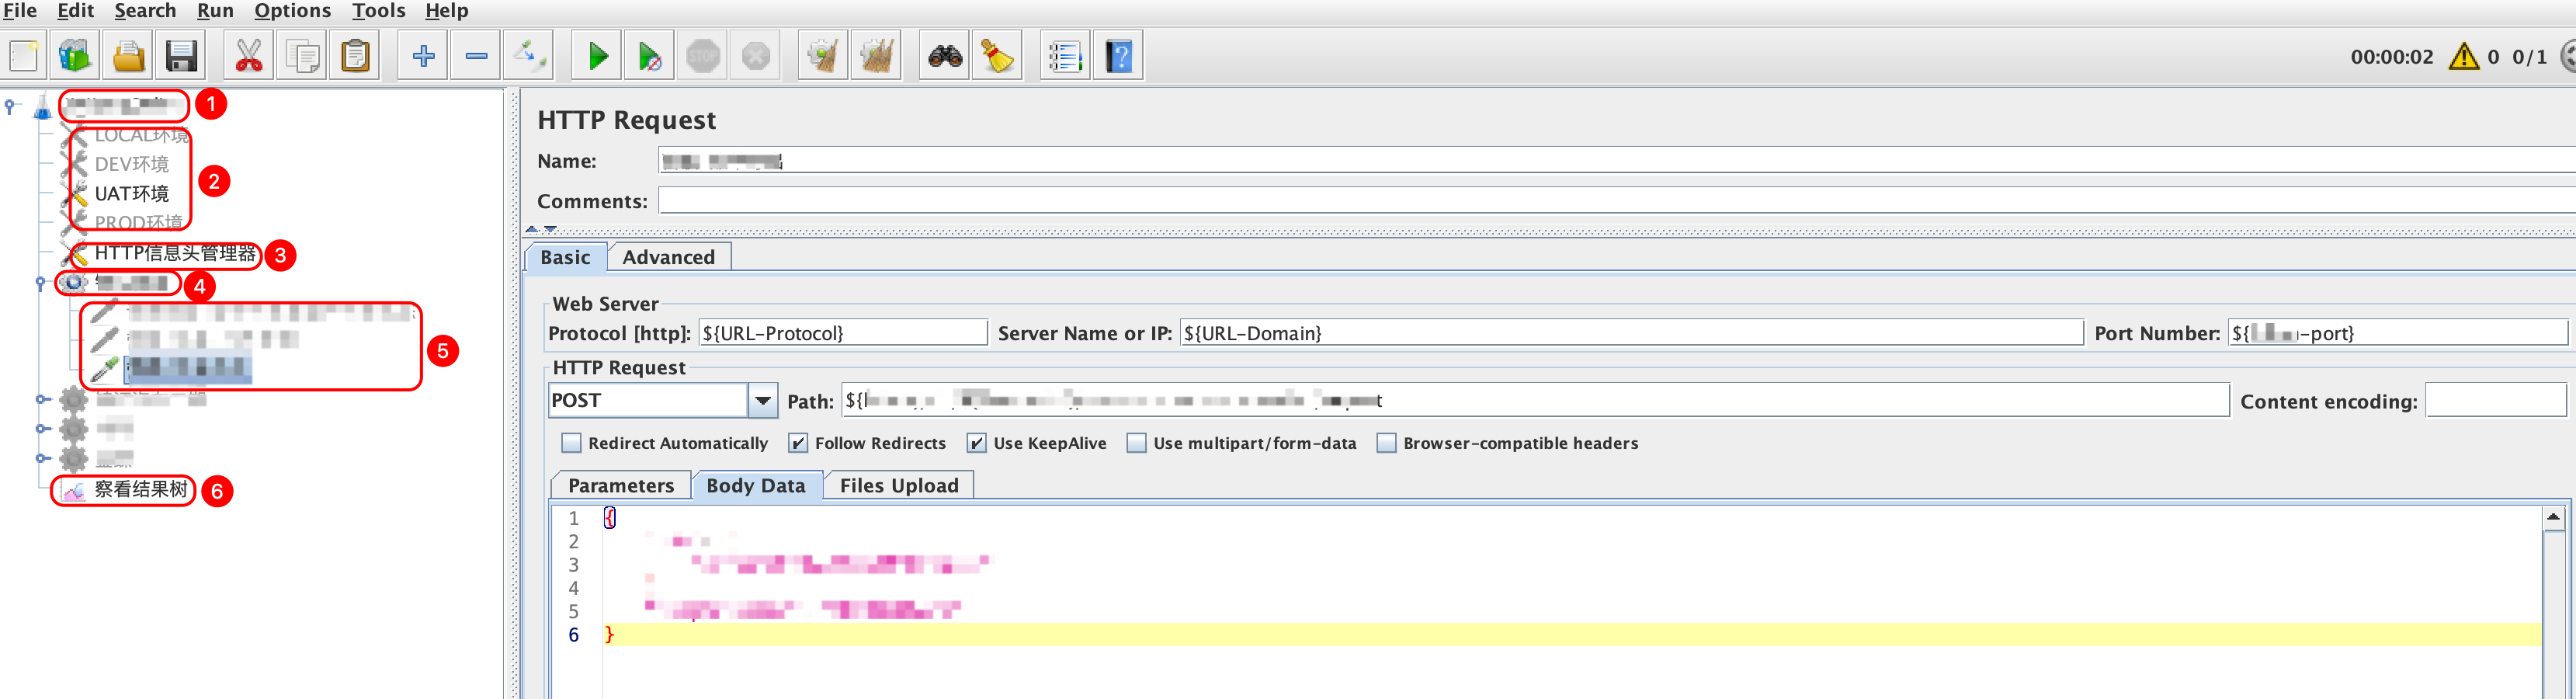Toggle Use KeepAlive checkbox

point(977,442)
